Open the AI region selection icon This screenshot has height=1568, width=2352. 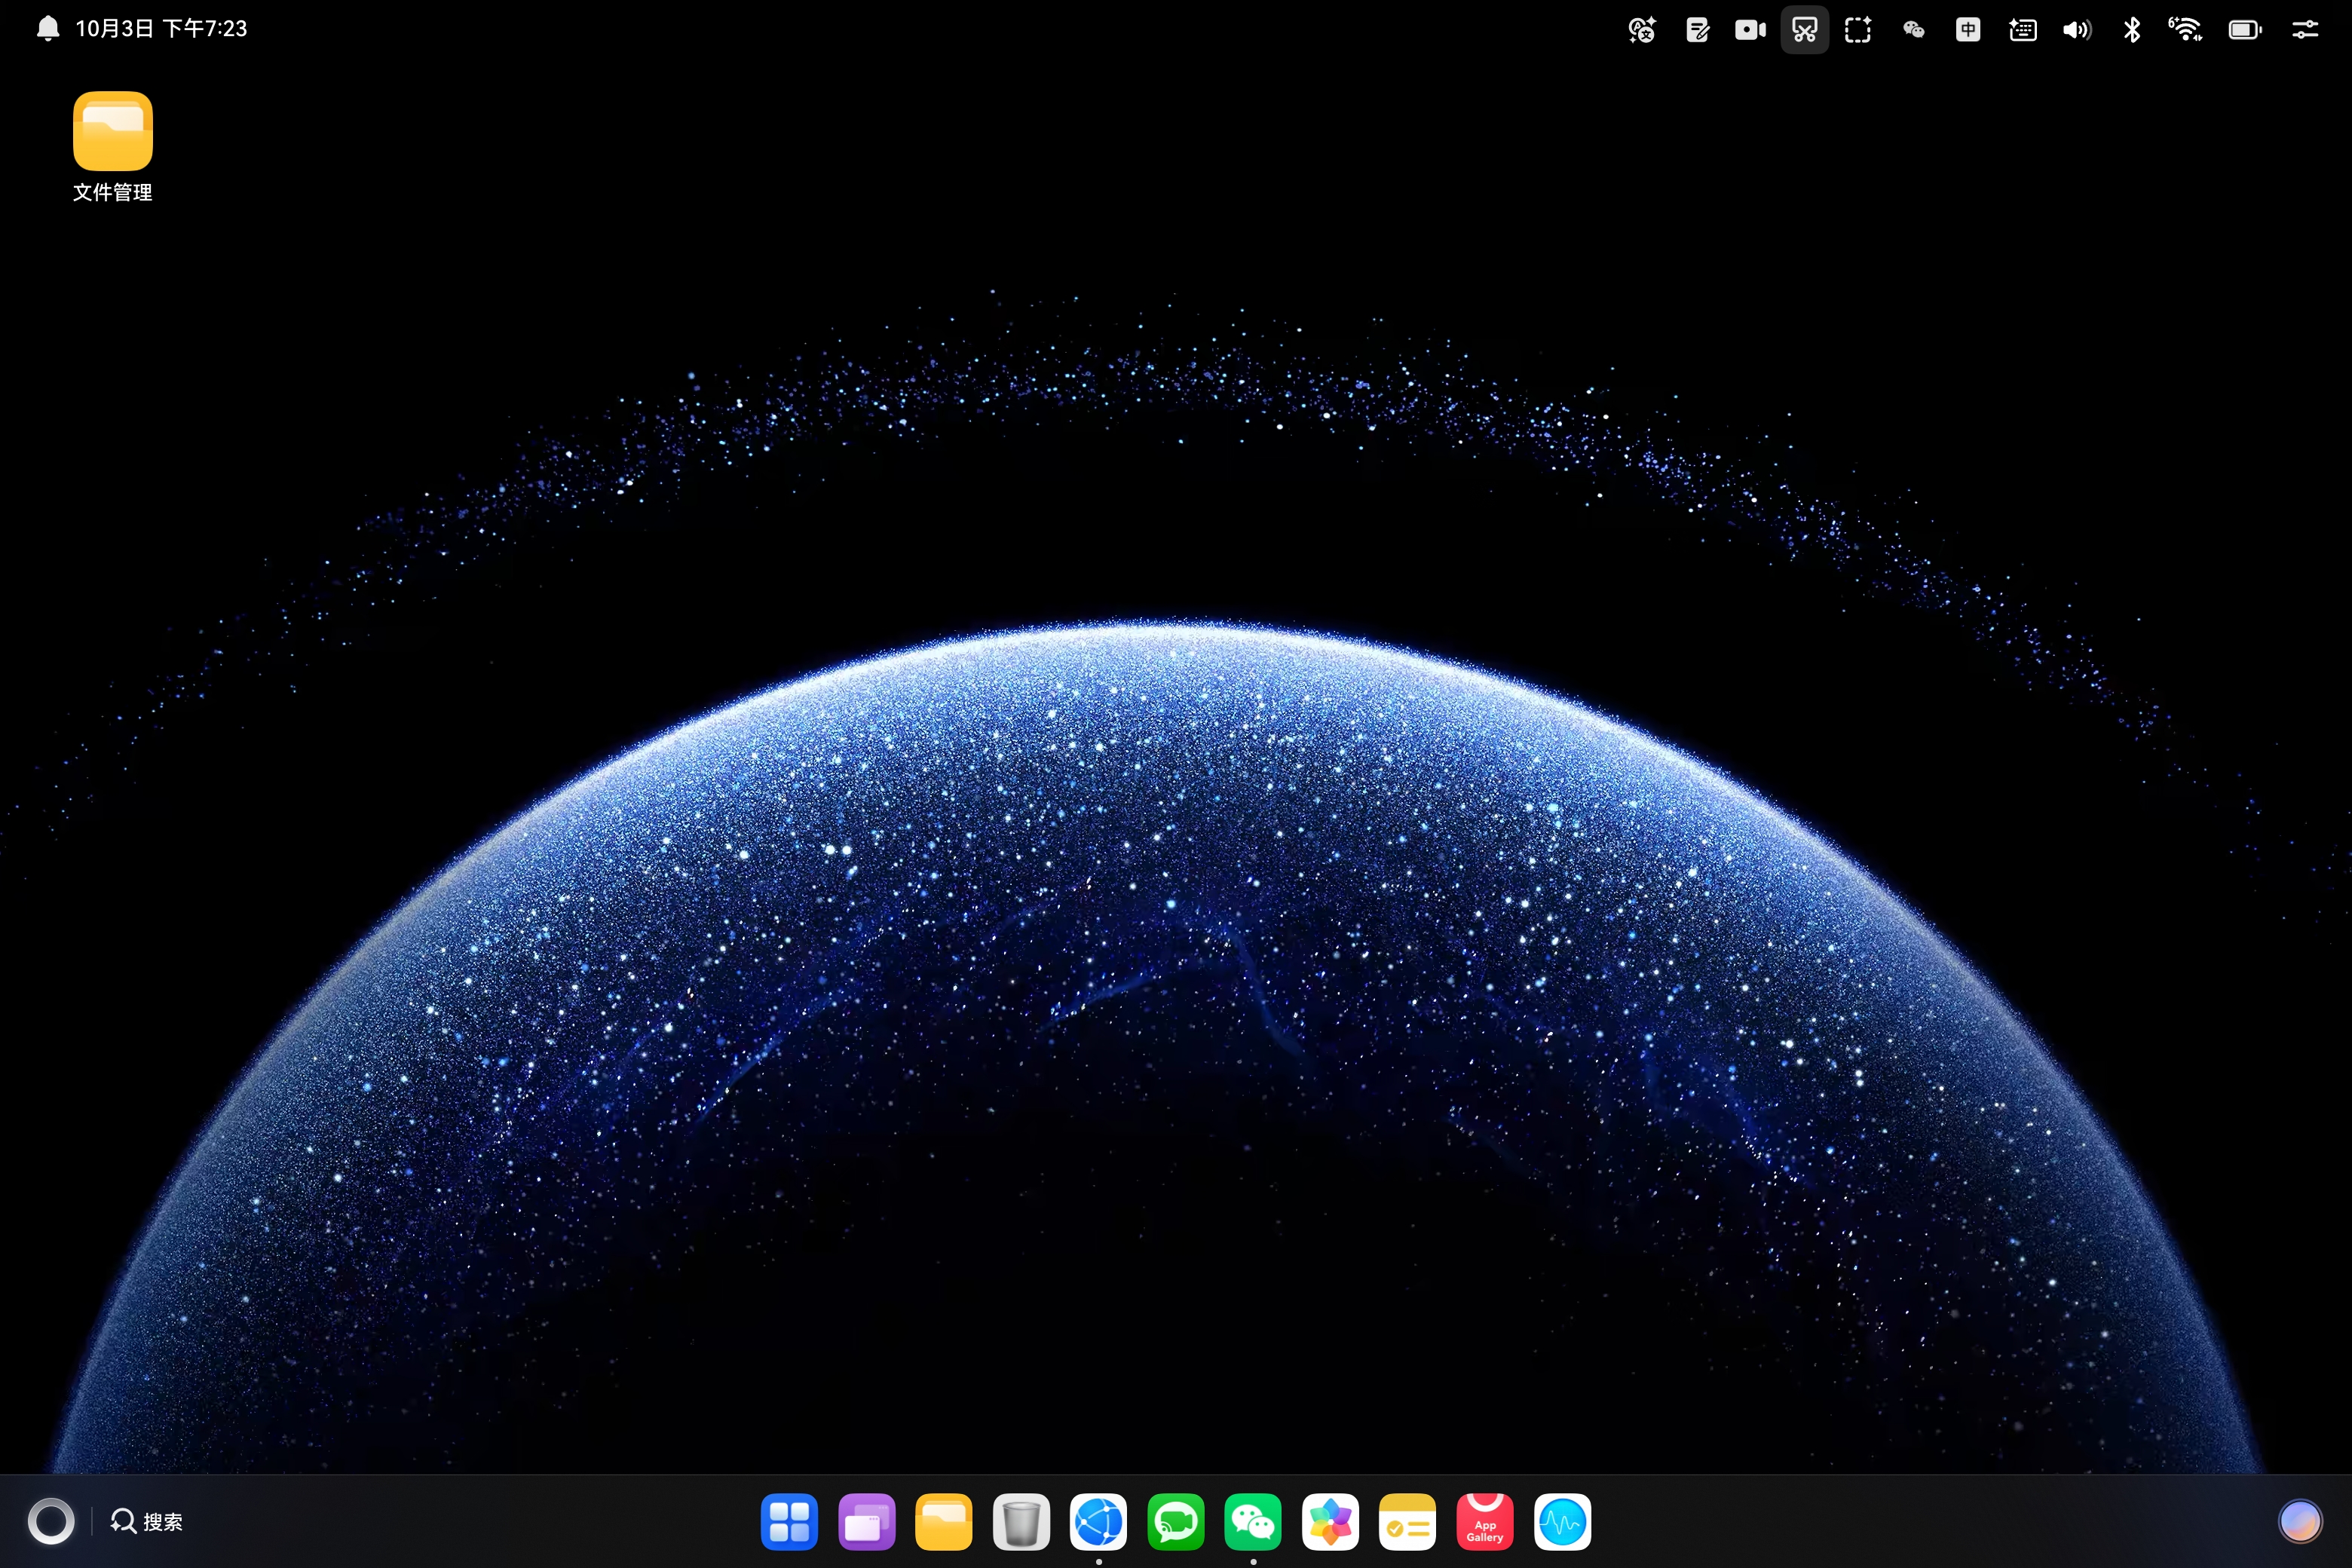click(x=1858, y=30)
